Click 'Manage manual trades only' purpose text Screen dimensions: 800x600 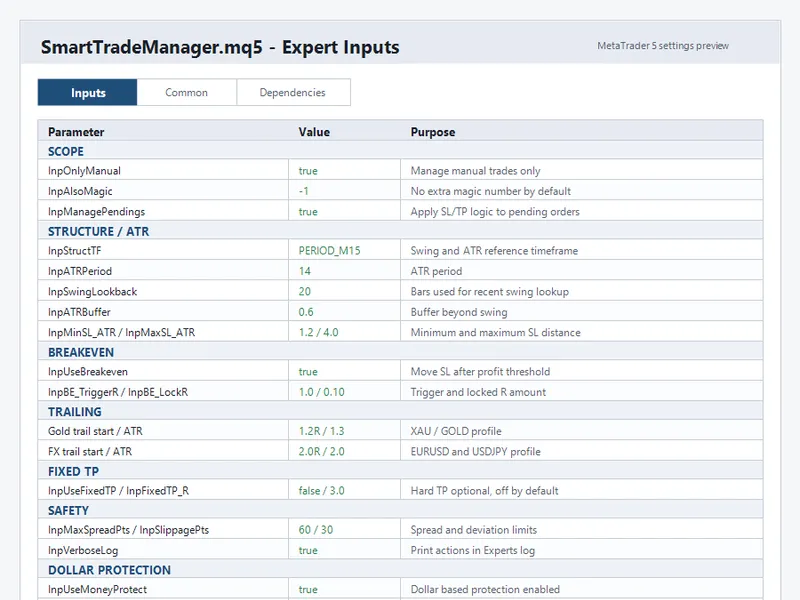pos(476,171)
